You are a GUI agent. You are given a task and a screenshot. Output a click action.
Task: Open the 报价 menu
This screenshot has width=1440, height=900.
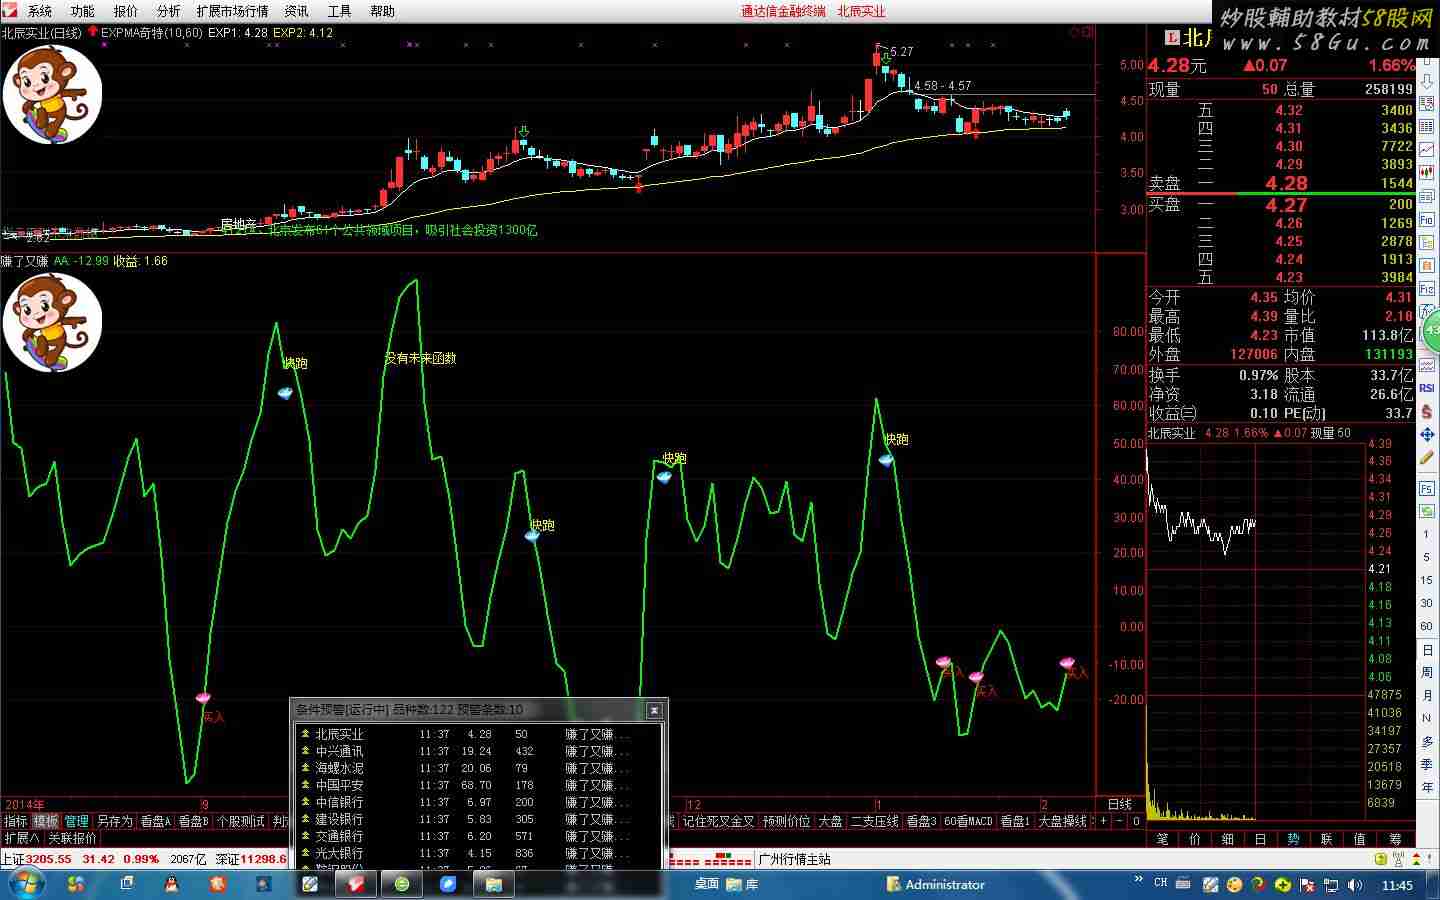click(126, 11)
